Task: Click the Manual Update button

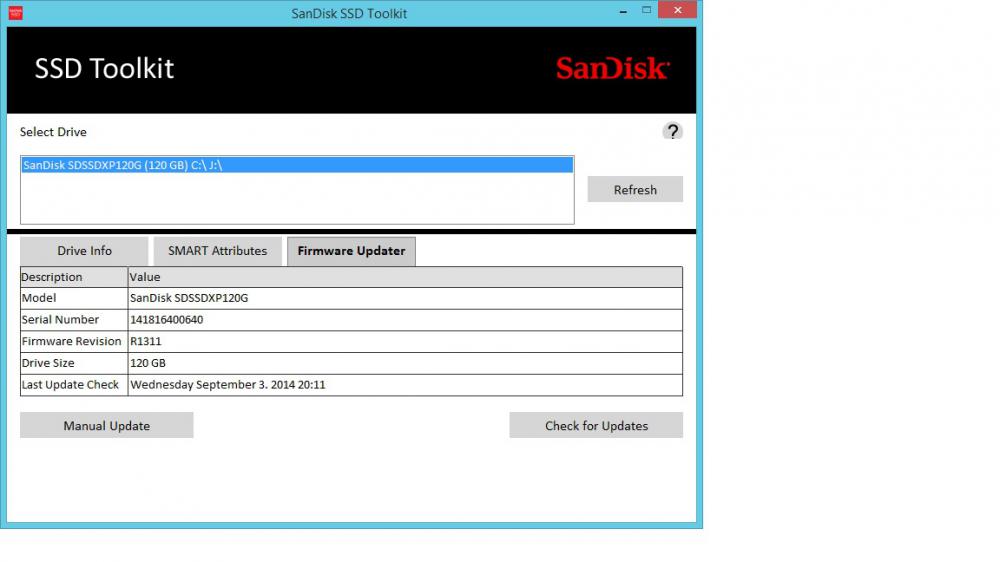Action: 106,426
